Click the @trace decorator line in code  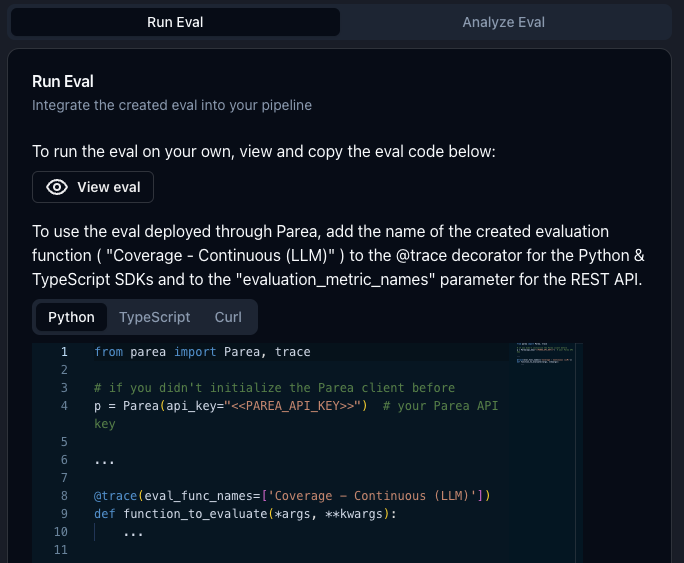pos(292,496)
